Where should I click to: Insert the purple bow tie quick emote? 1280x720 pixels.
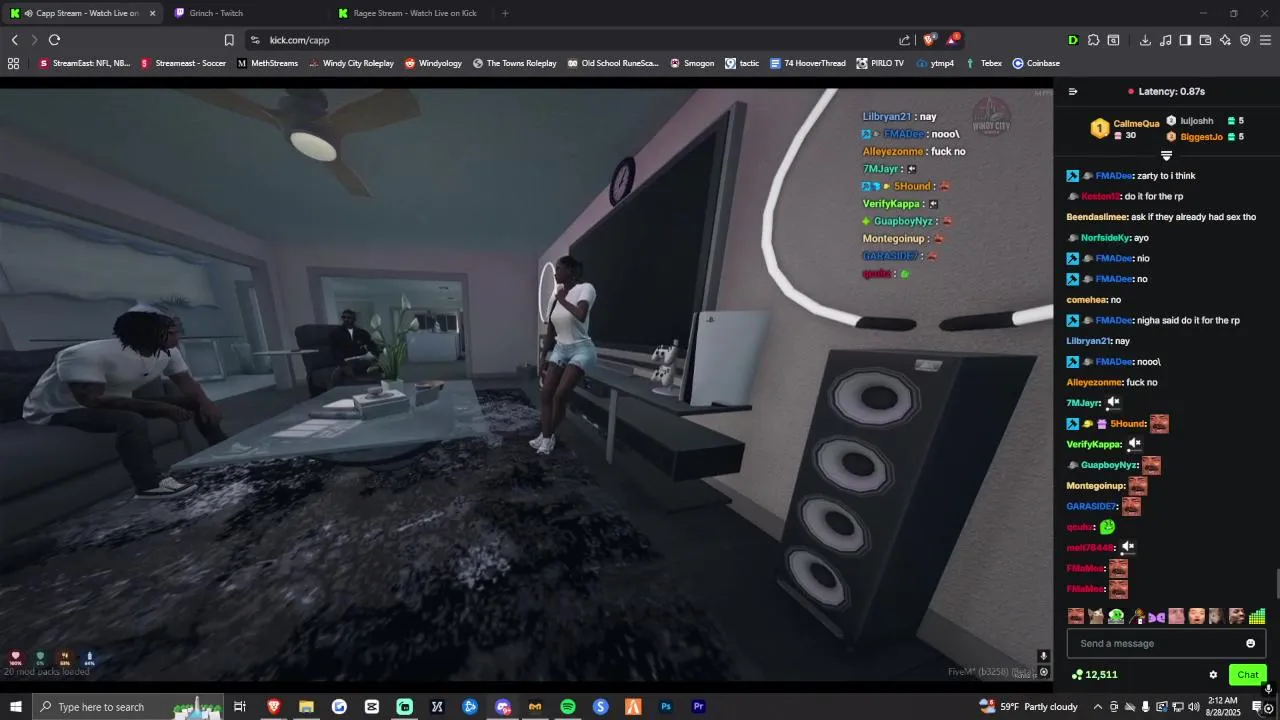[1156, 616]
